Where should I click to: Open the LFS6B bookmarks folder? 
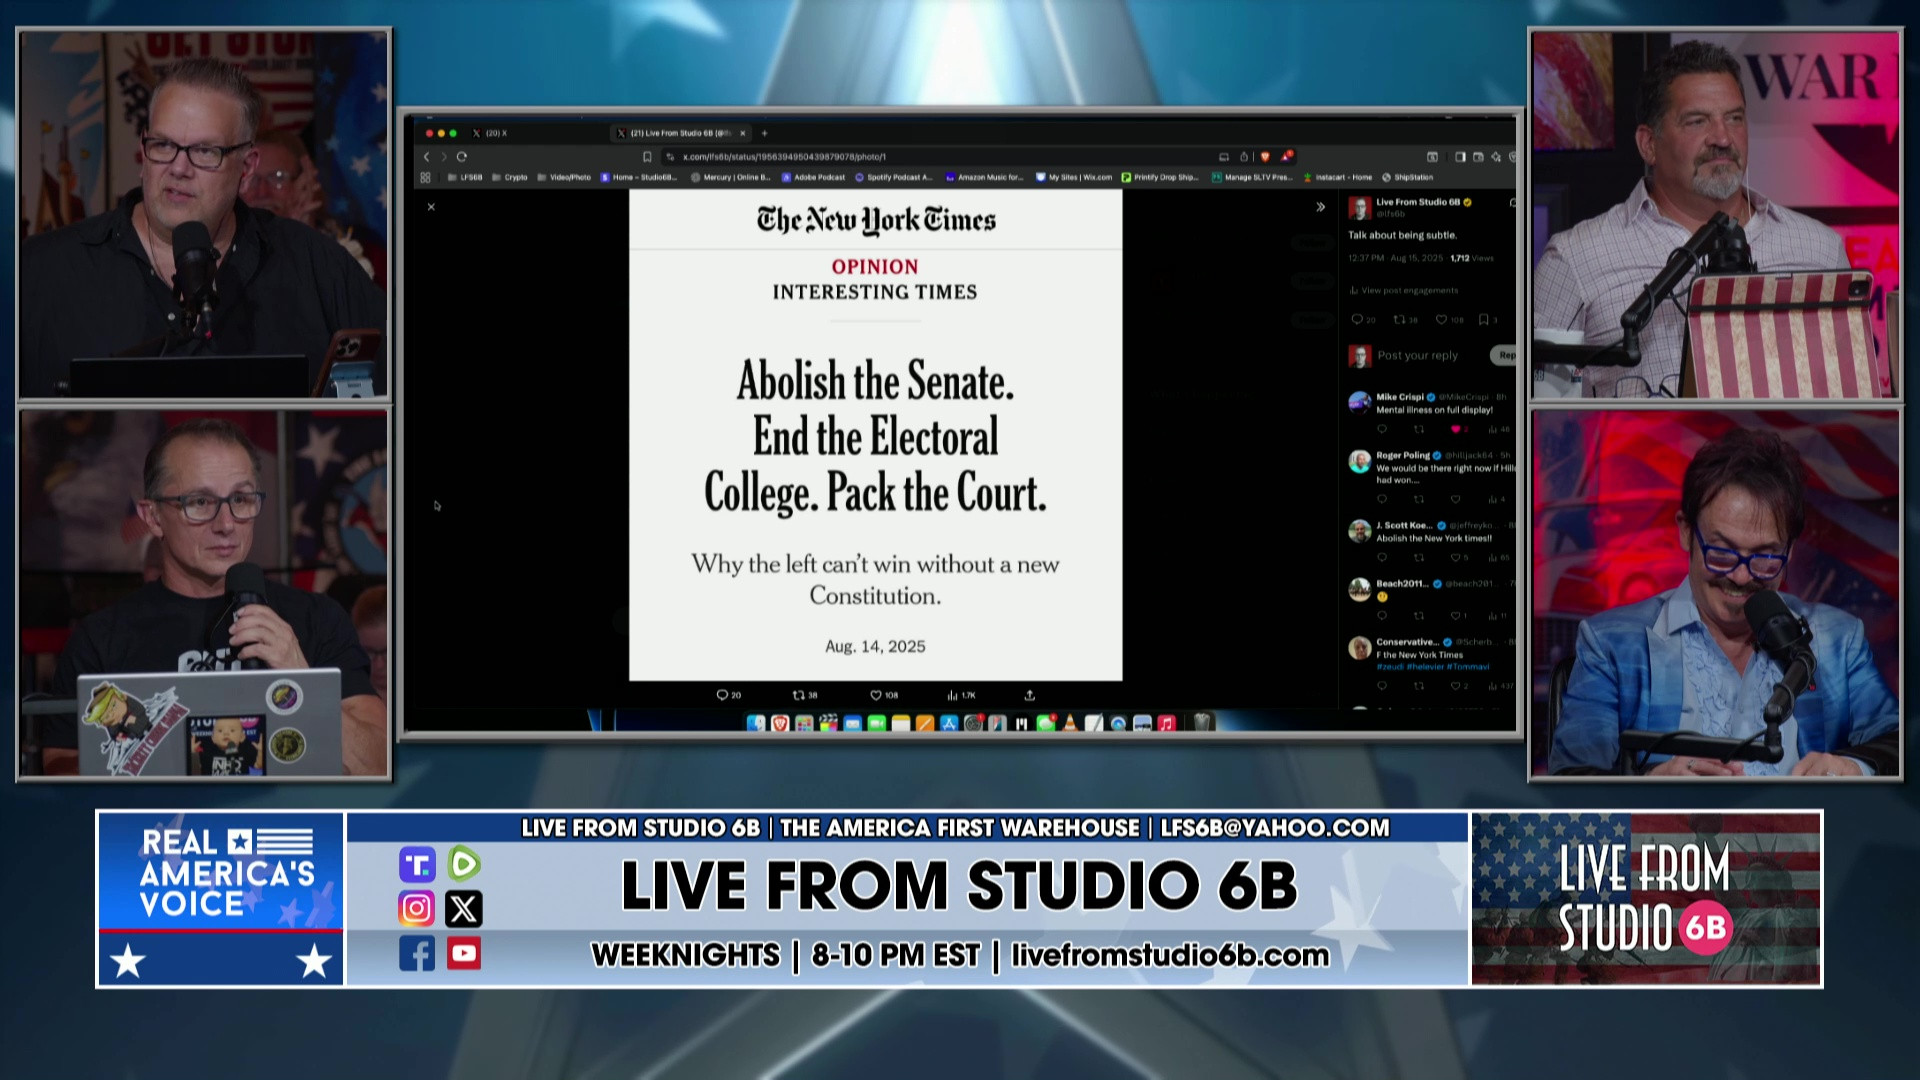coord(465,177)
